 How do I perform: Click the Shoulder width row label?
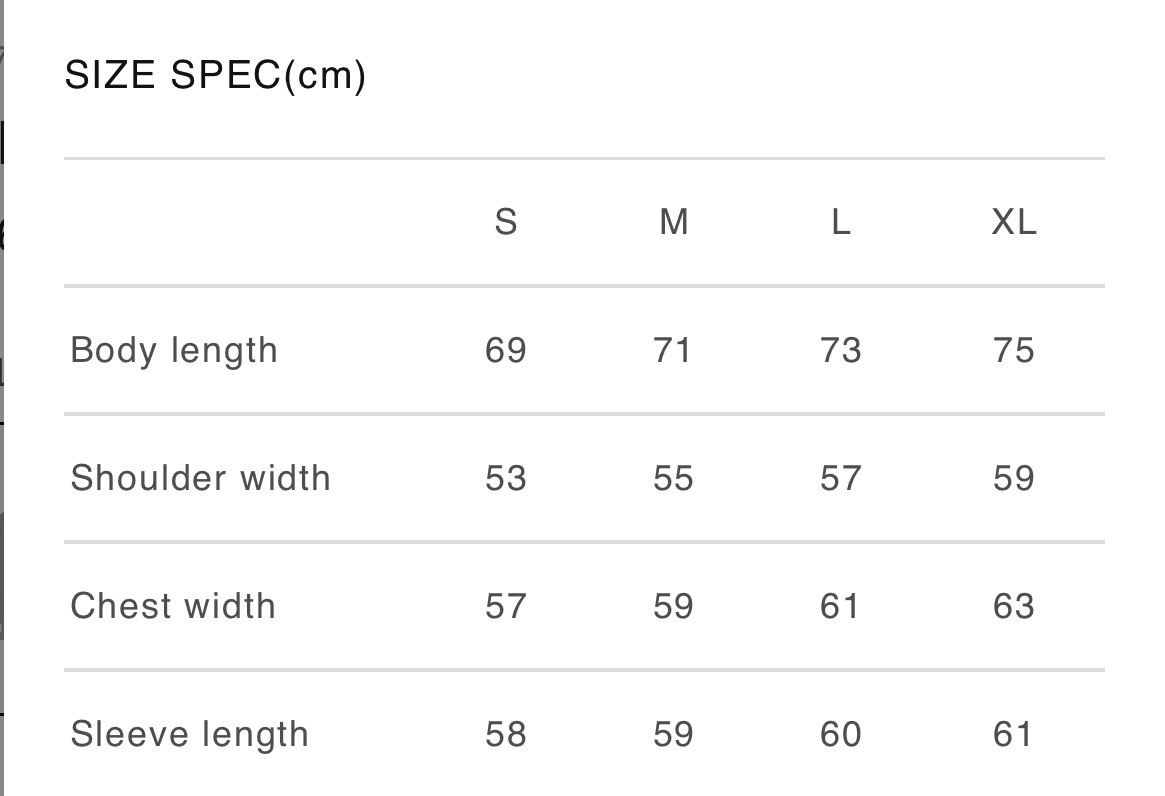(x=200, y=478)
